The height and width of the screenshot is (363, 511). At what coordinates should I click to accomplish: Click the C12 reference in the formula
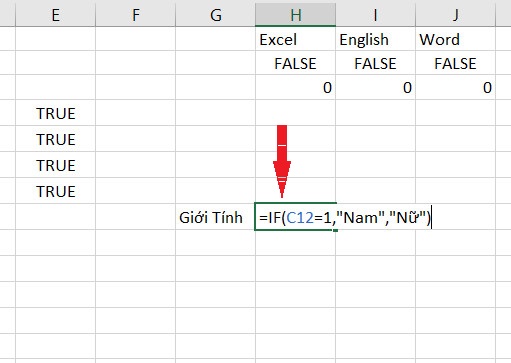coord(300,218)
